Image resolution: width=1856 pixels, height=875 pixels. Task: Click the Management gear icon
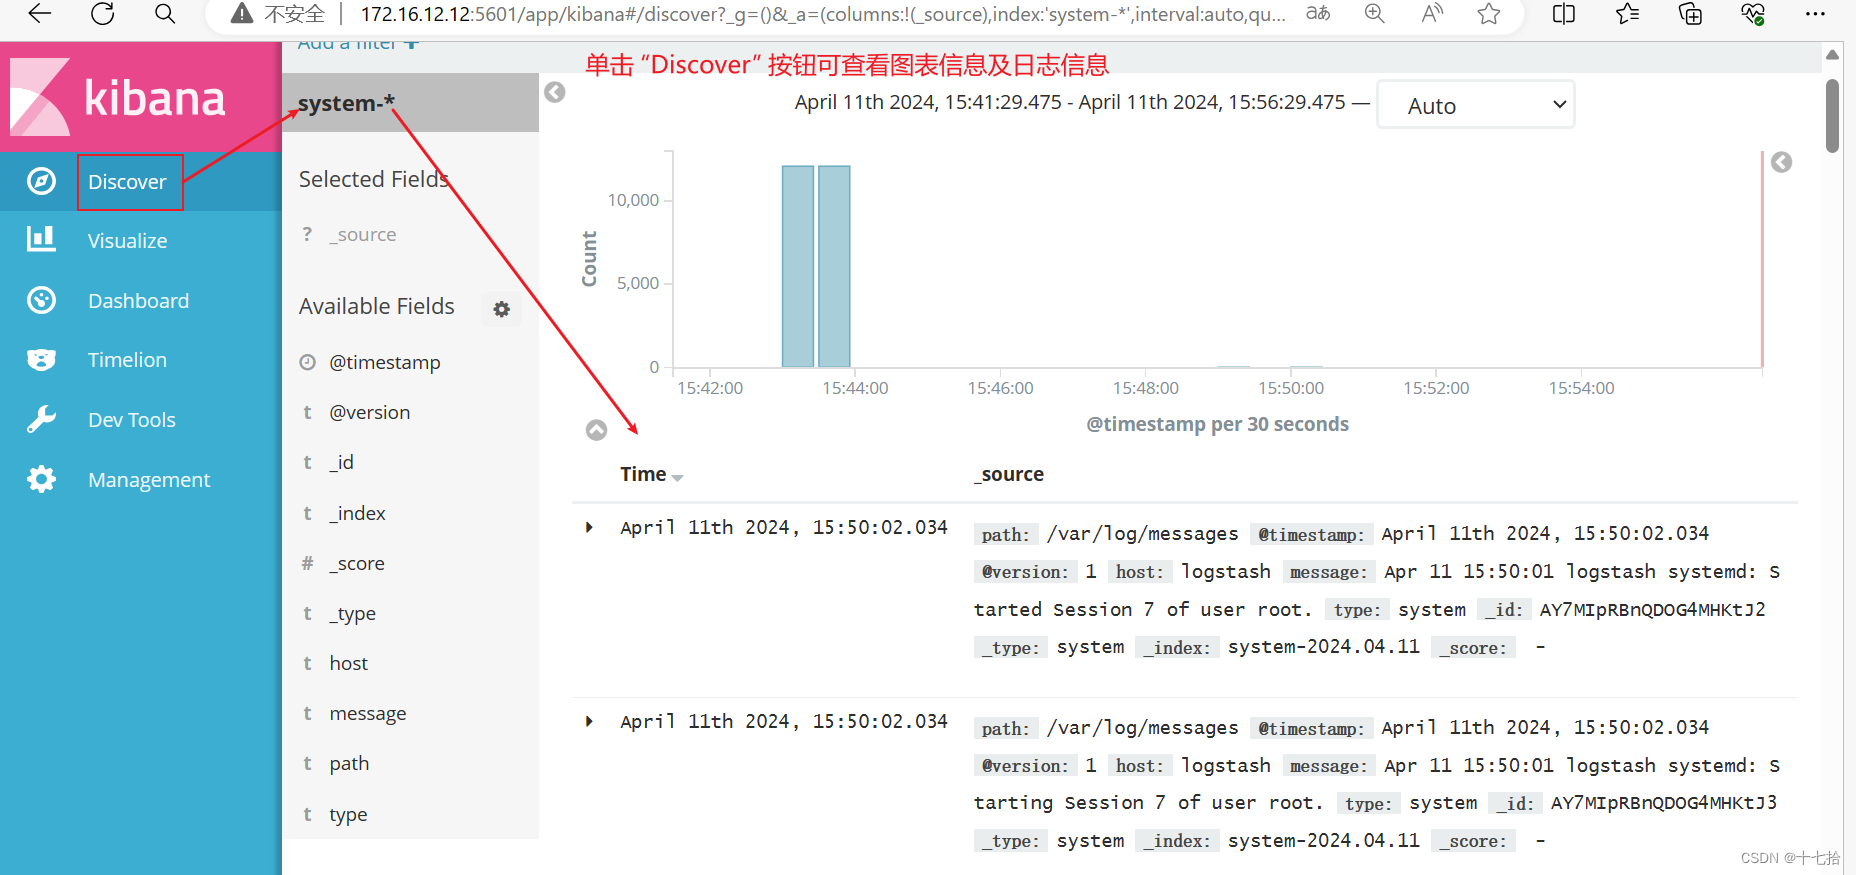pyautogui.click(x=41, y=479)
